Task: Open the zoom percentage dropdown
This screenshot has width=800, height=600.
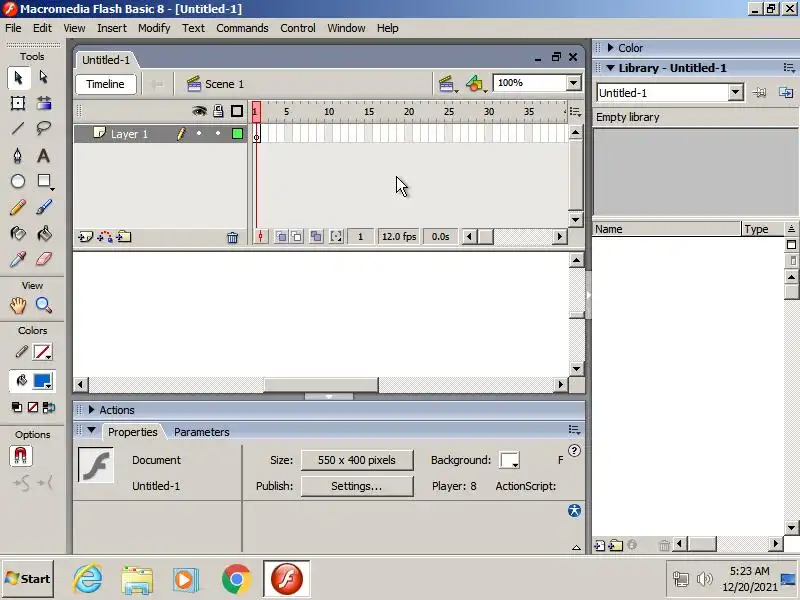Action: point(573,83)
